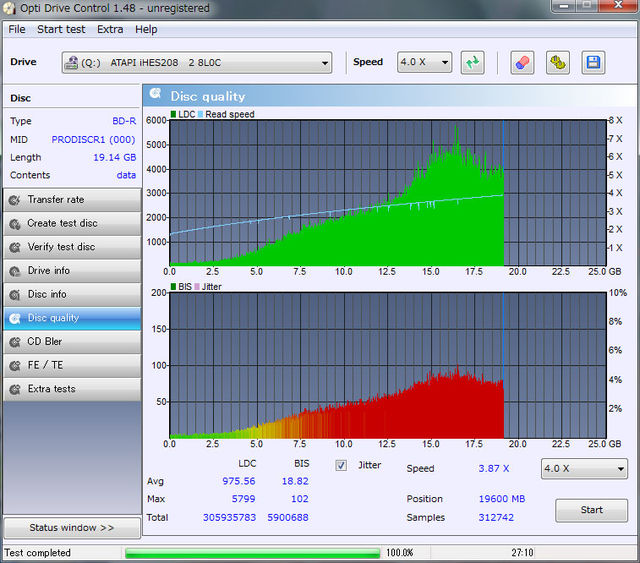Open the toolbar Speed 4.0 X dropdown

pos(424,62)
